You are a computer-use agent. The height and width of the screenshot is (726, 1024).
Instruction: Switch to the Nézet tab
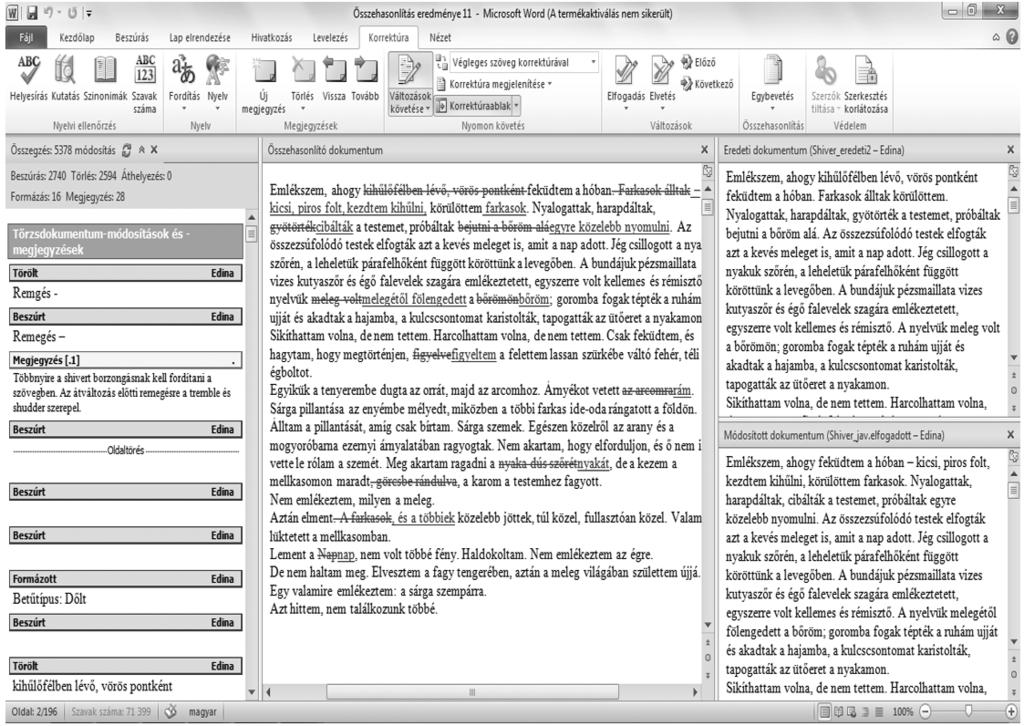pyautogui.click(x=440, y=38)
